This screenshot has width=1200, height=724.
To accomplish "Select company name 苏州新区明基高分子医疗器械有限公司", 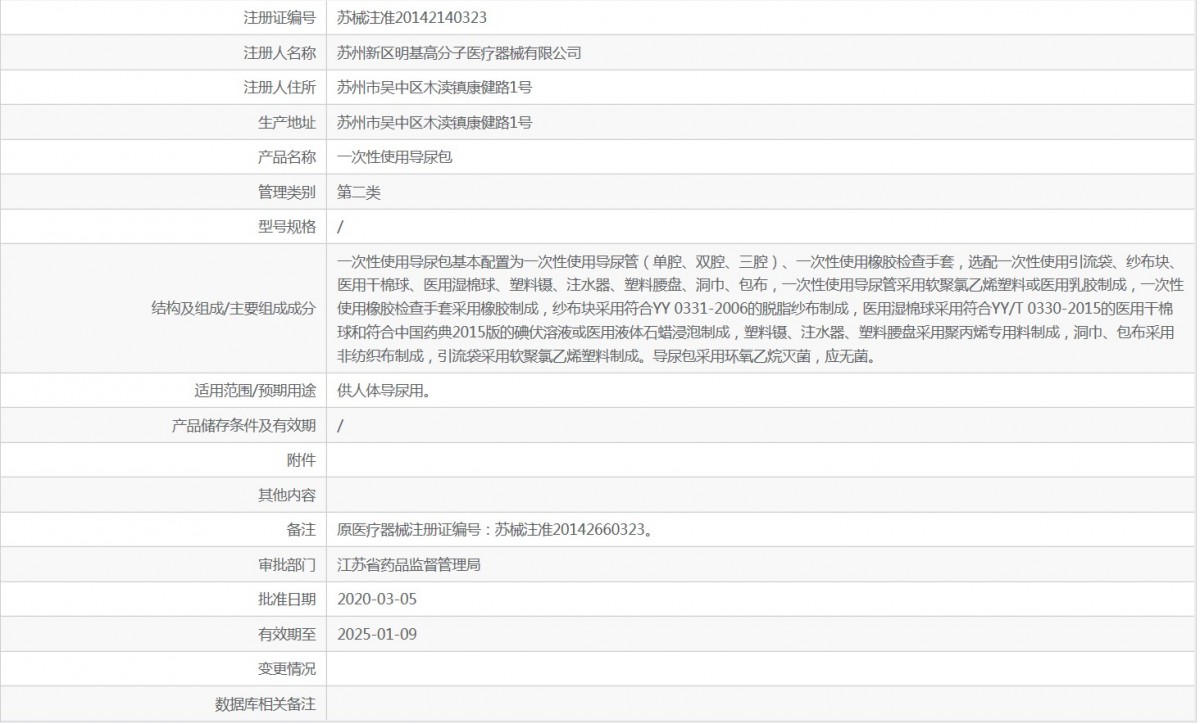I will pos(459,53).
